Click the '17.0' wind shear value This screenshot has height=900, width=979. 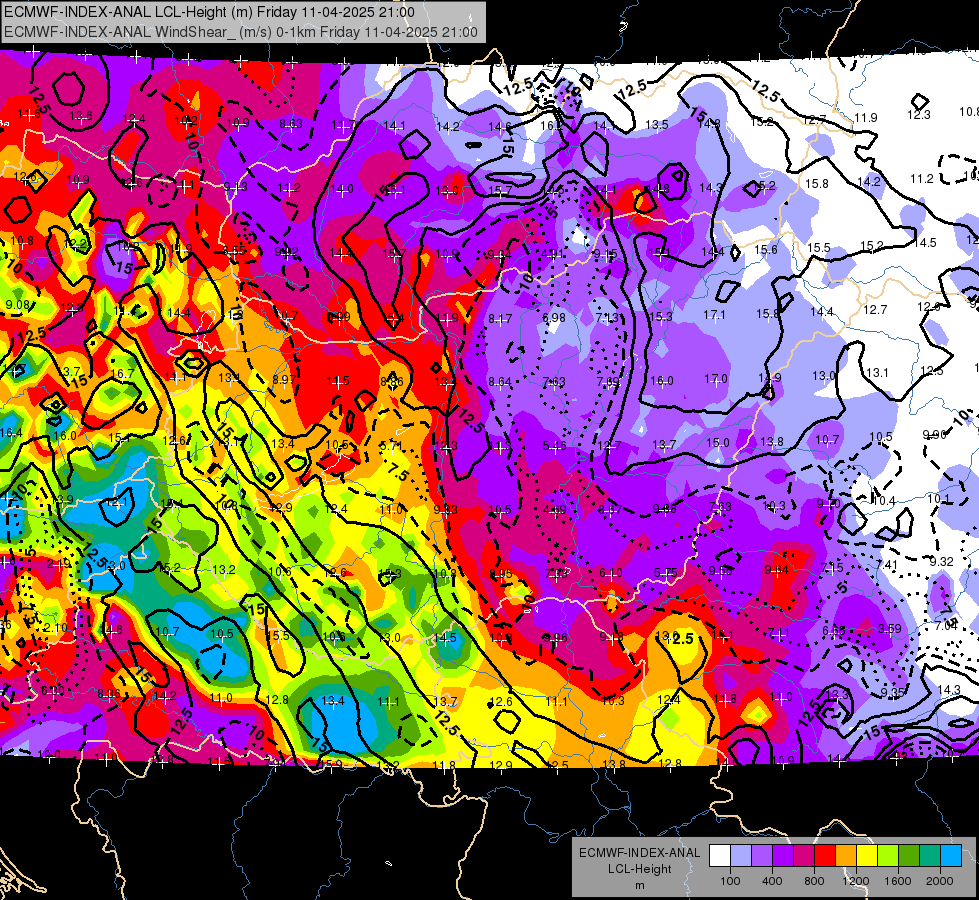(x=716, y=378)
